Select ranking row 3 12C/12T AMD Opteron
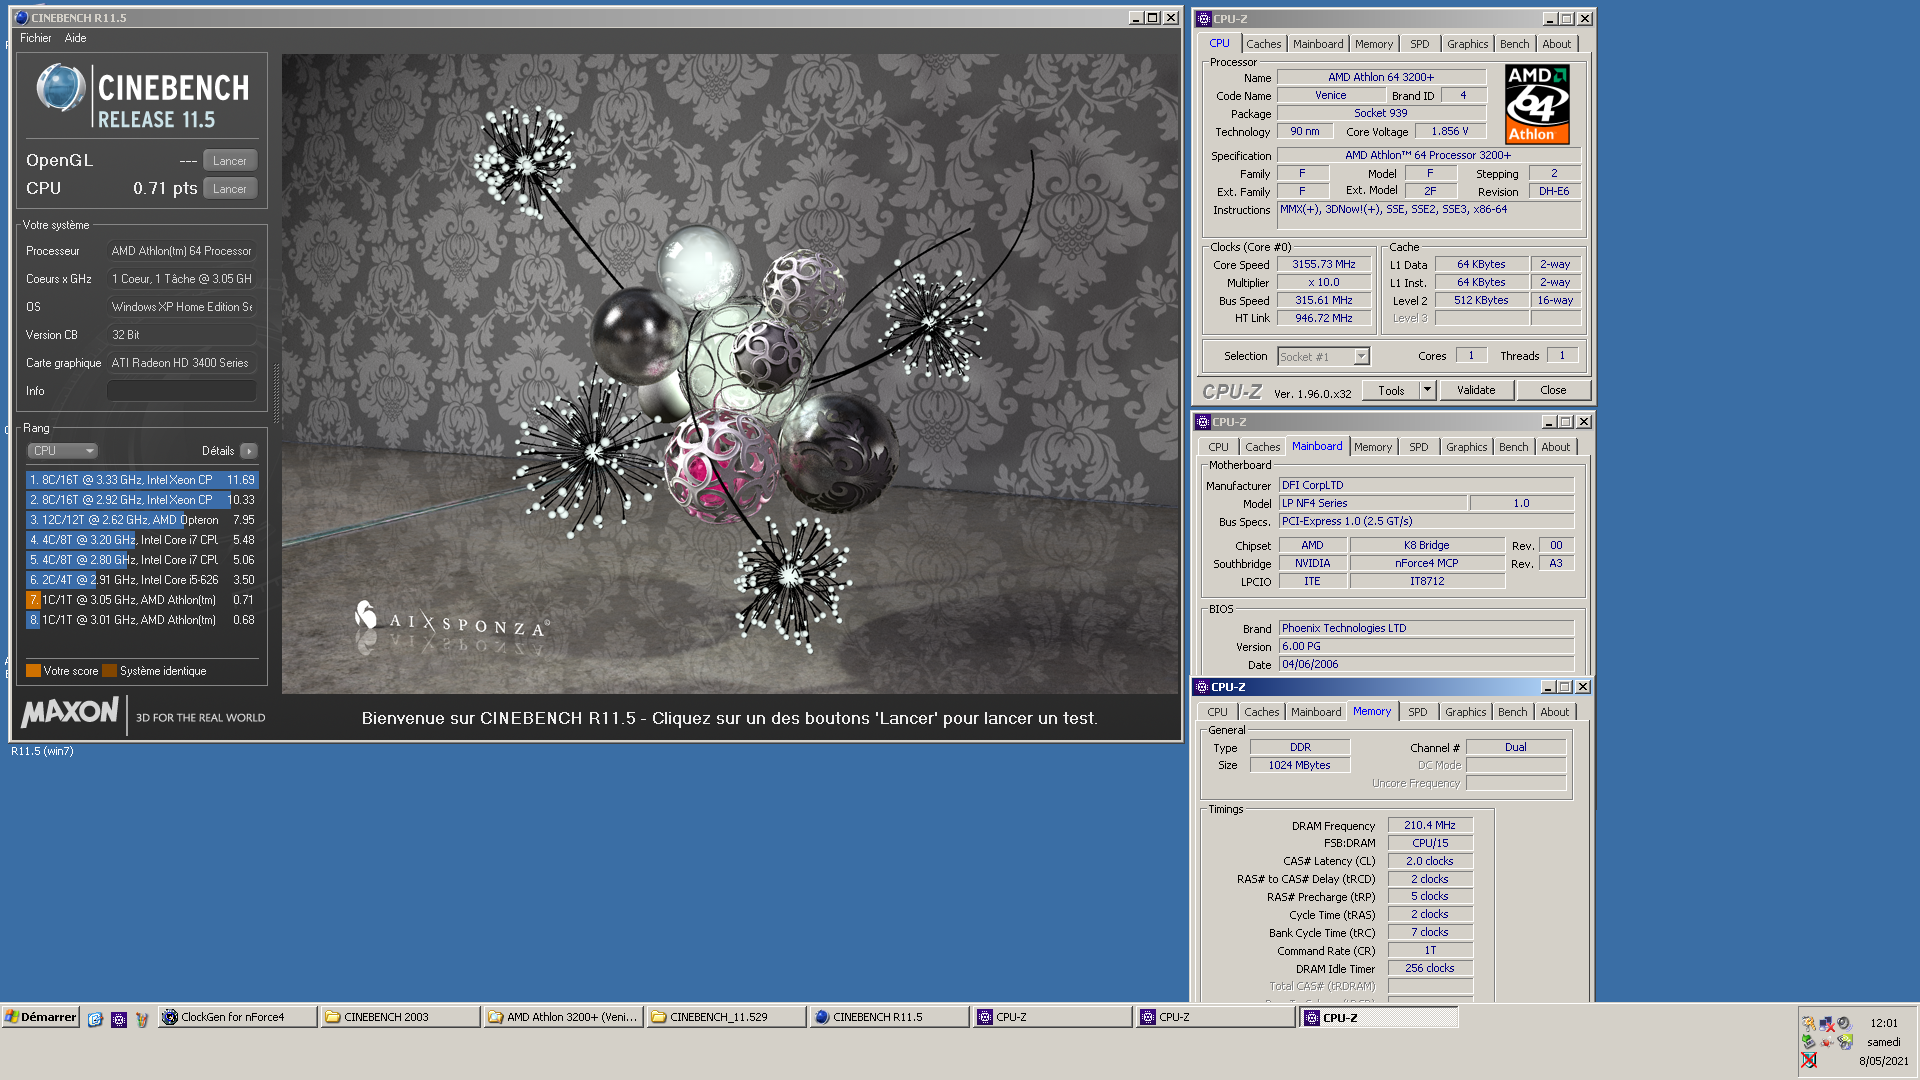This screenshot has width=1920, height=1080. [142, 520]
